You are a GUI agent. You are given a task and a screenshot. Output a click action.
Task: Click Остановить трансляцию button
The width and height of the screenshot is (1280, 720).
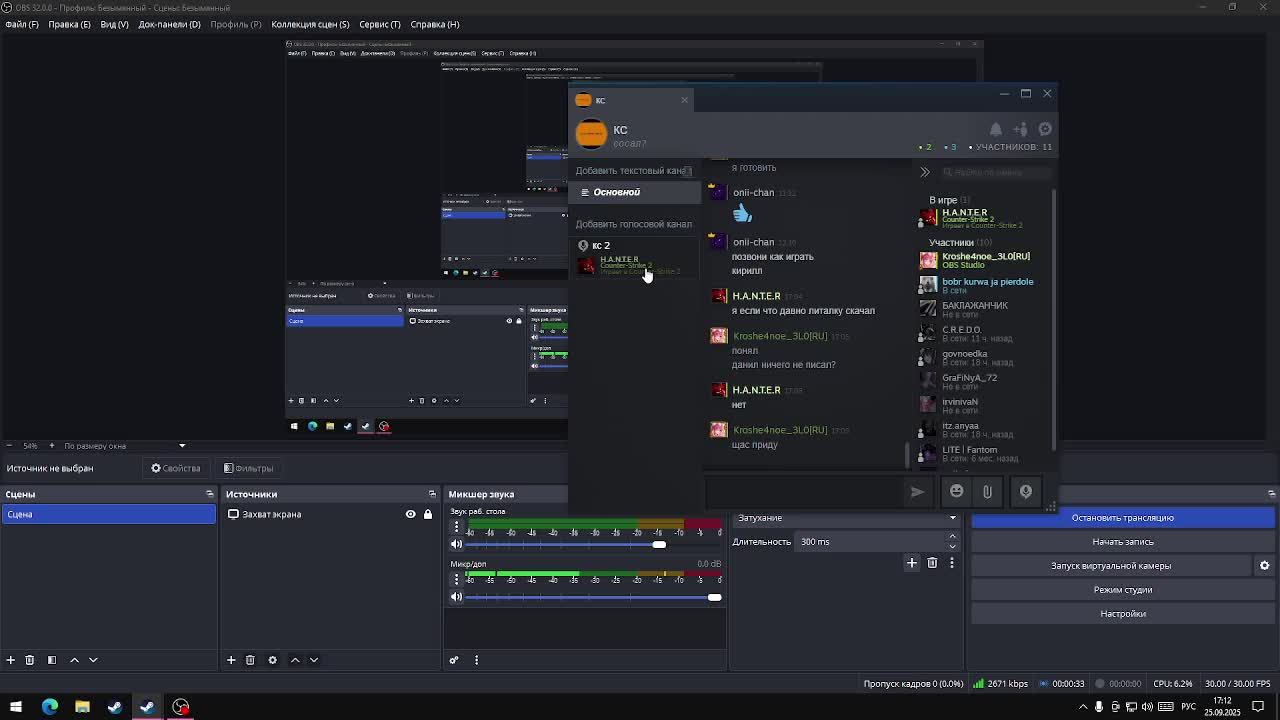[x=1123, y=518]
